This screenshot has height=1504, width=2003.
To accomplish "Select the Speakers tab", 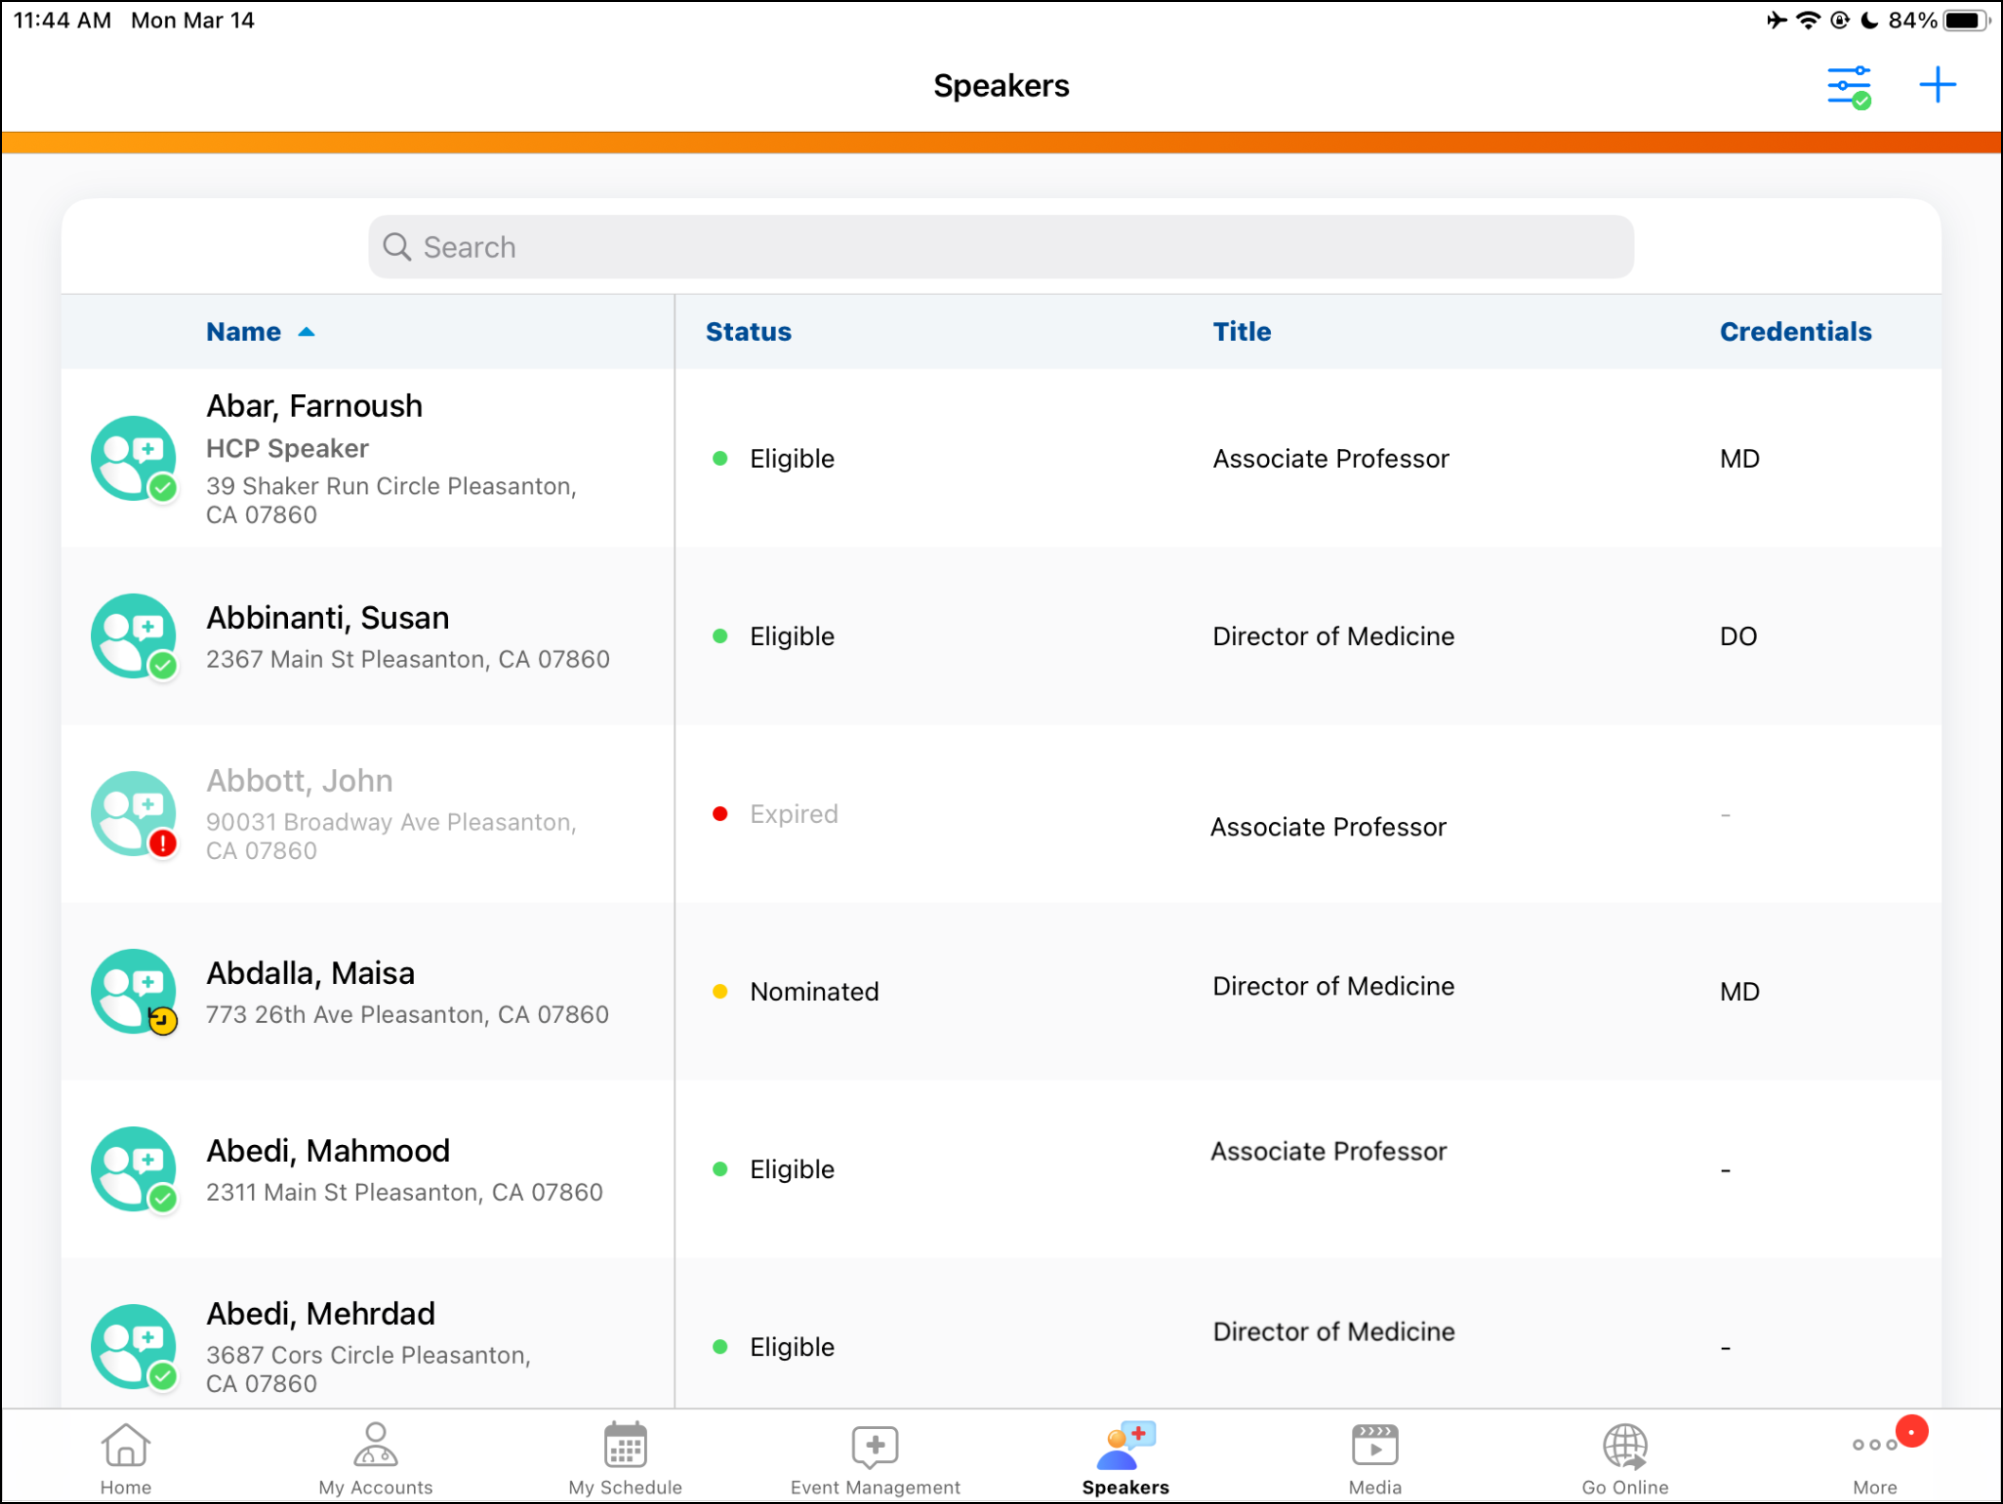I will pyautogui.click(x=1125, y=1458).
